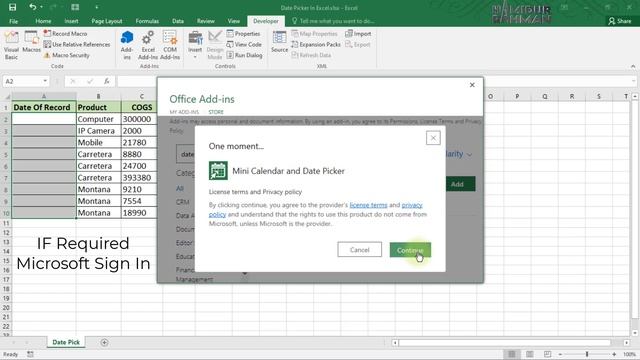Switch to Normal view in the status bar
The height and width of the screenshot is (360, 640).
point(511,354)
